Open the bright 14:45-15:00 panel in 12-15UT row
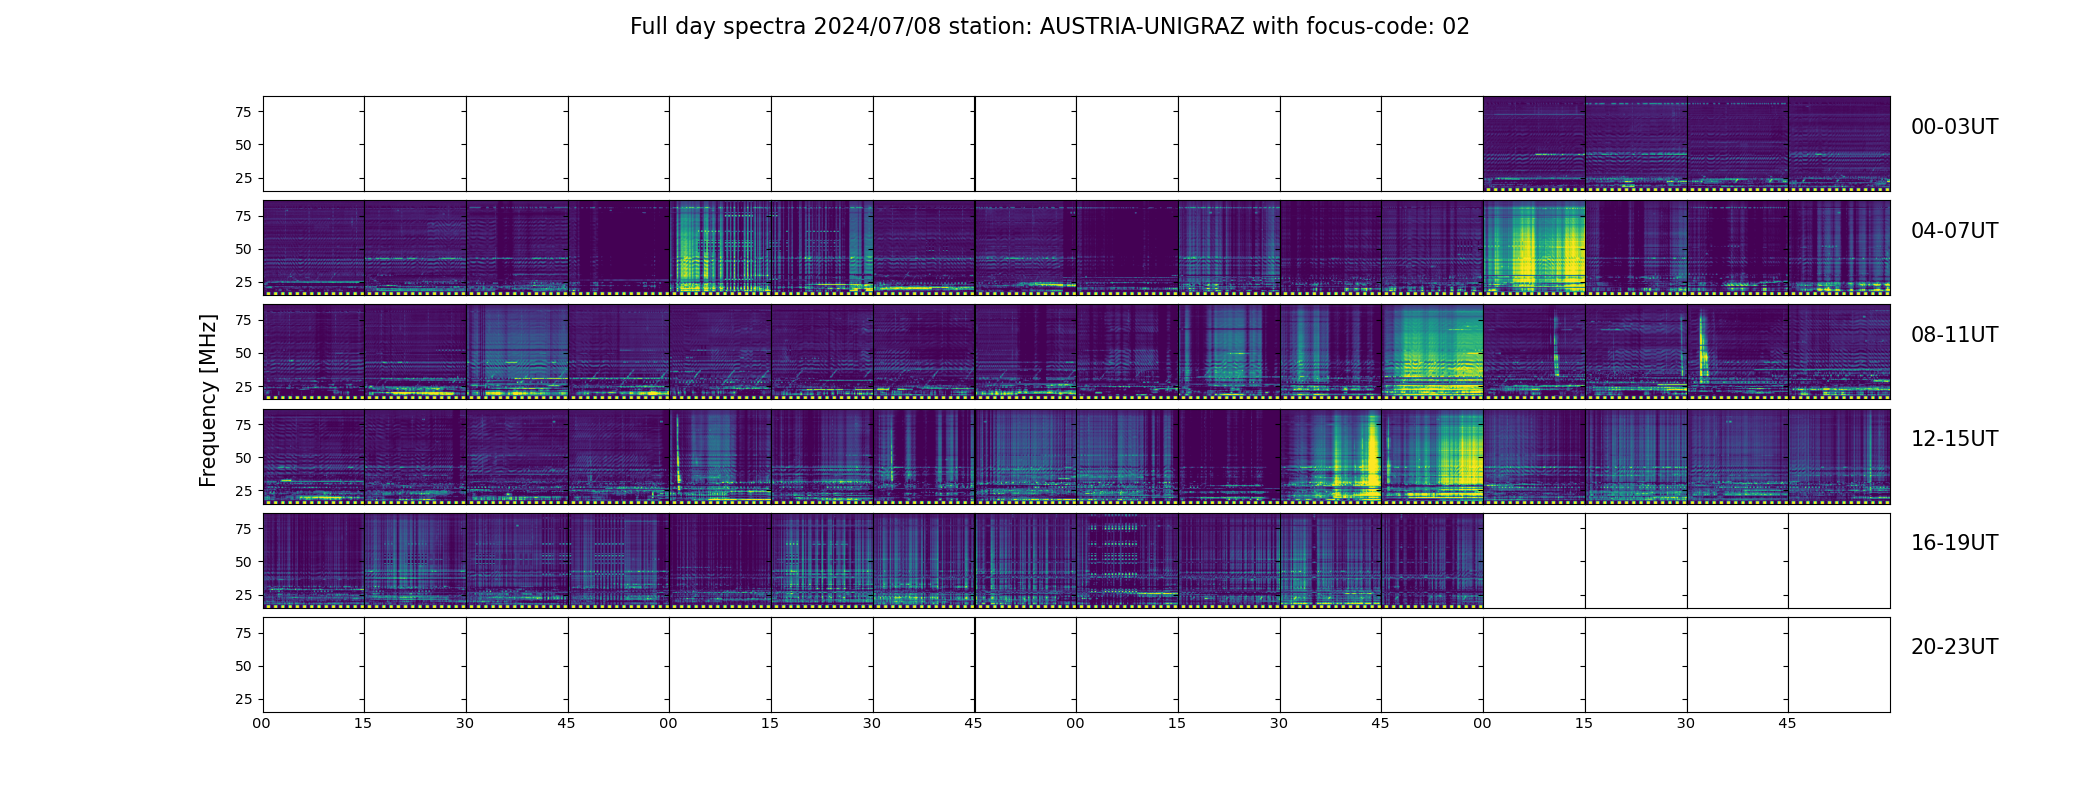This screenshot has height=800, width=2100. pyautogui.click(x=1432, y=456)
